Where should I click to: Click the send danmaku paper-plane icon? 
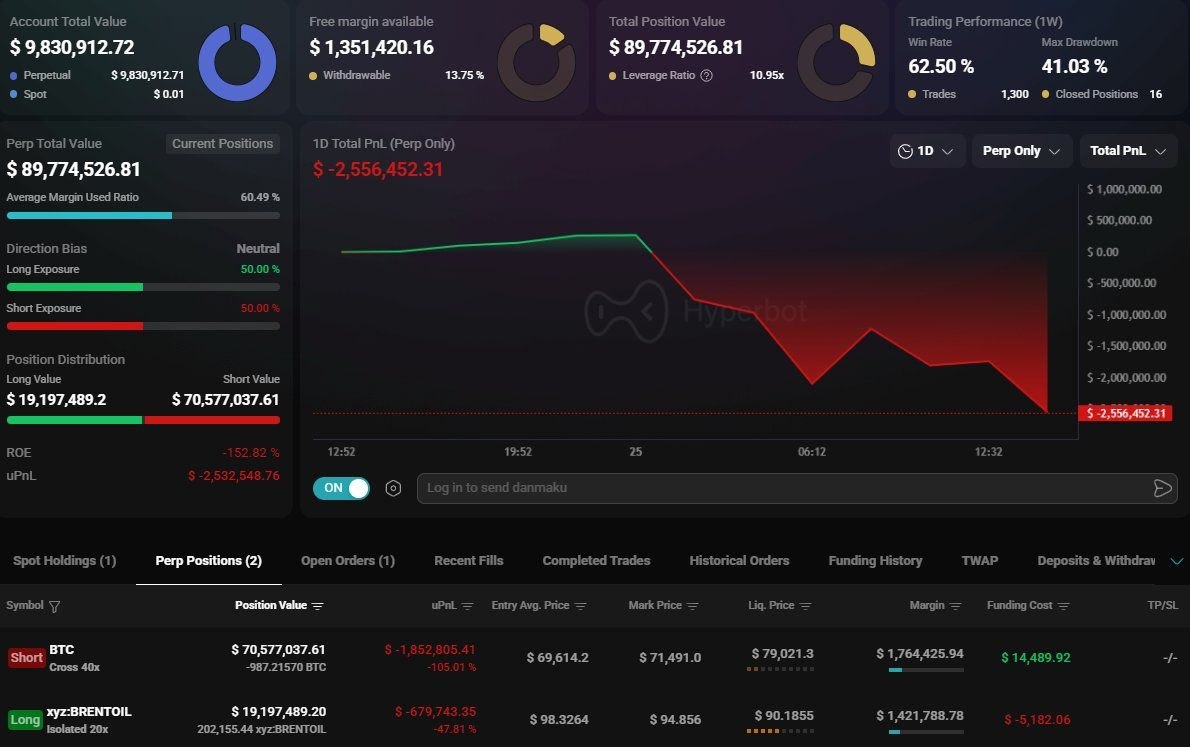click(x=1162, y=489)
